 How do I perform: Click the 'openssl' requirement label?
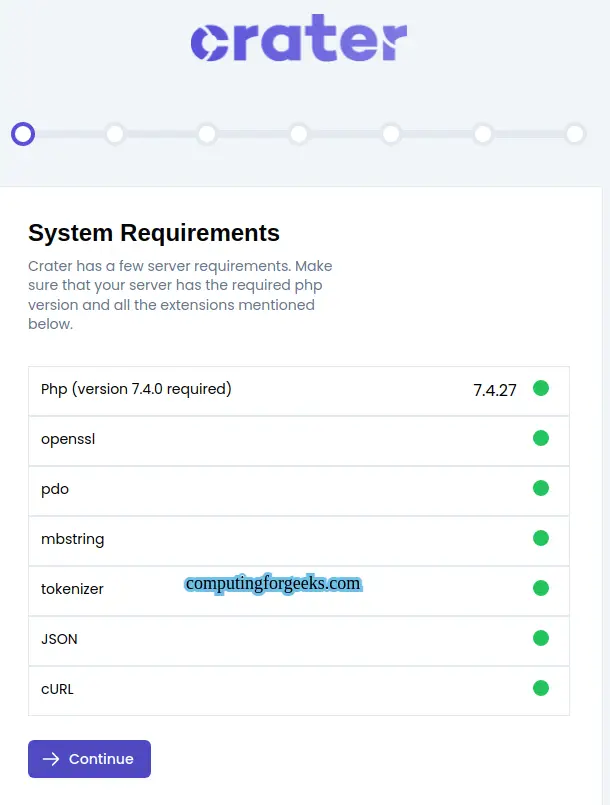tap(68, 439)
